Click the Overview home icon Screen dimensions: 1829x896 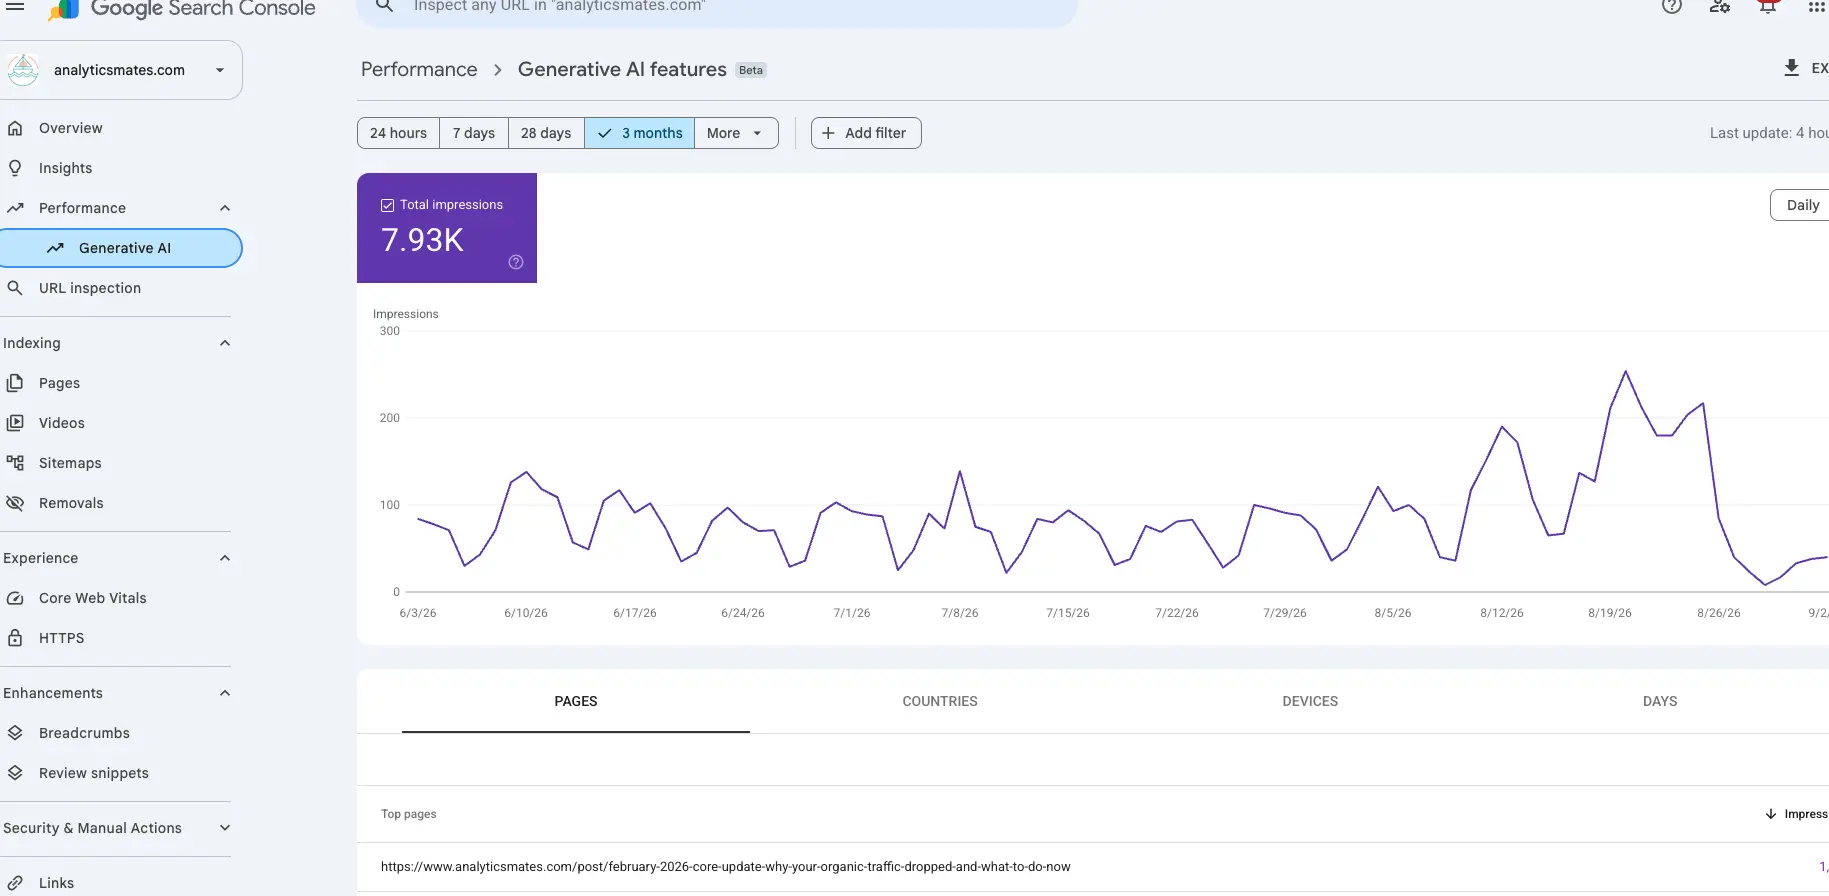click(15, 128)
